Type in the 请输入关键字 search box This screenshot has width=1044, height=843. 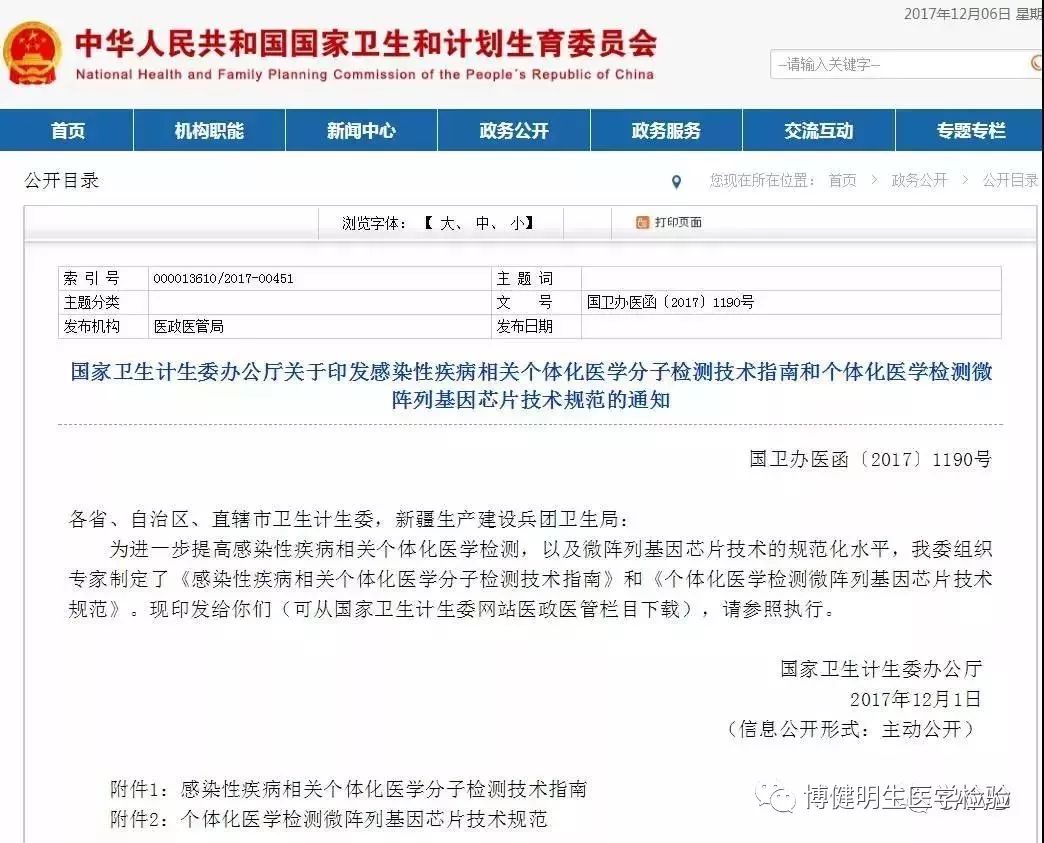point(895,65)
